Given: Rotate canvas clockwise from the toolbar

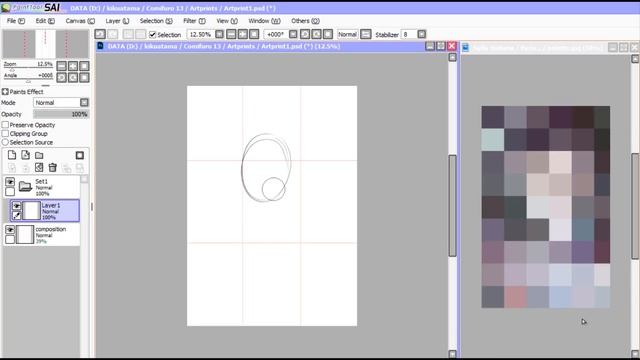Looking at the screenshot, I should pos(316,34).
